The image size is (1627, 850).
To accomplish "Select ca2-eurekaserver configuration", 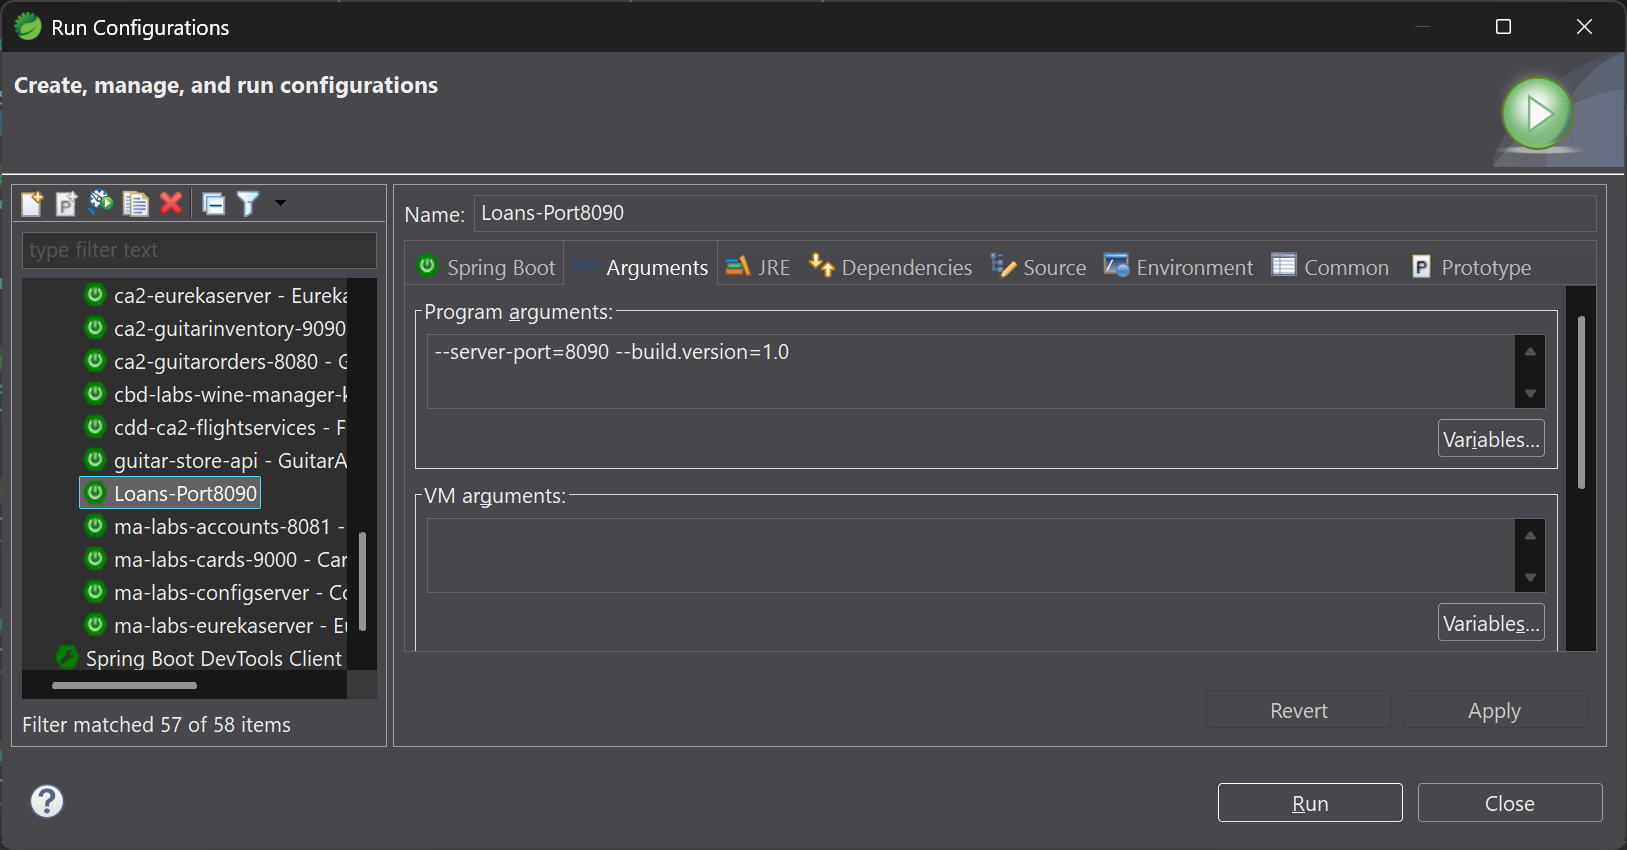I will [215, 296].
